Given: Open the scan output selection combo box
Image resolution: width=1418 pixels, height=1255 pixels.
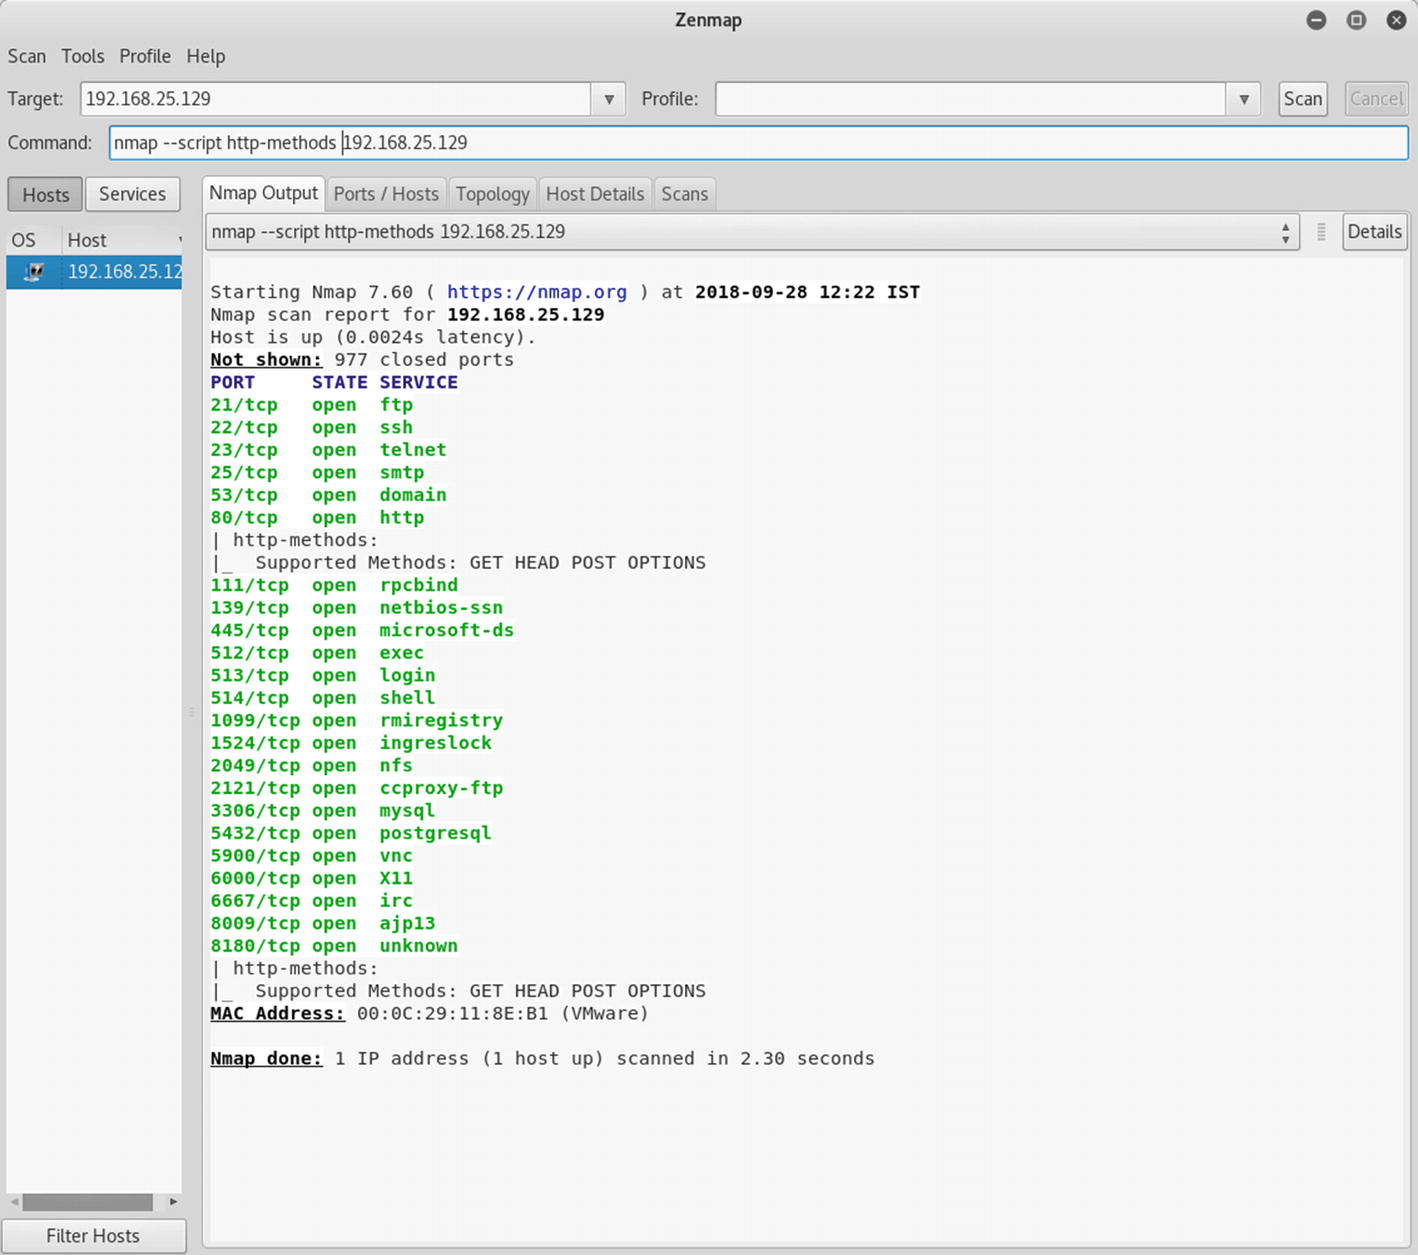Looking at the screenshot, I should pos(752,232).
